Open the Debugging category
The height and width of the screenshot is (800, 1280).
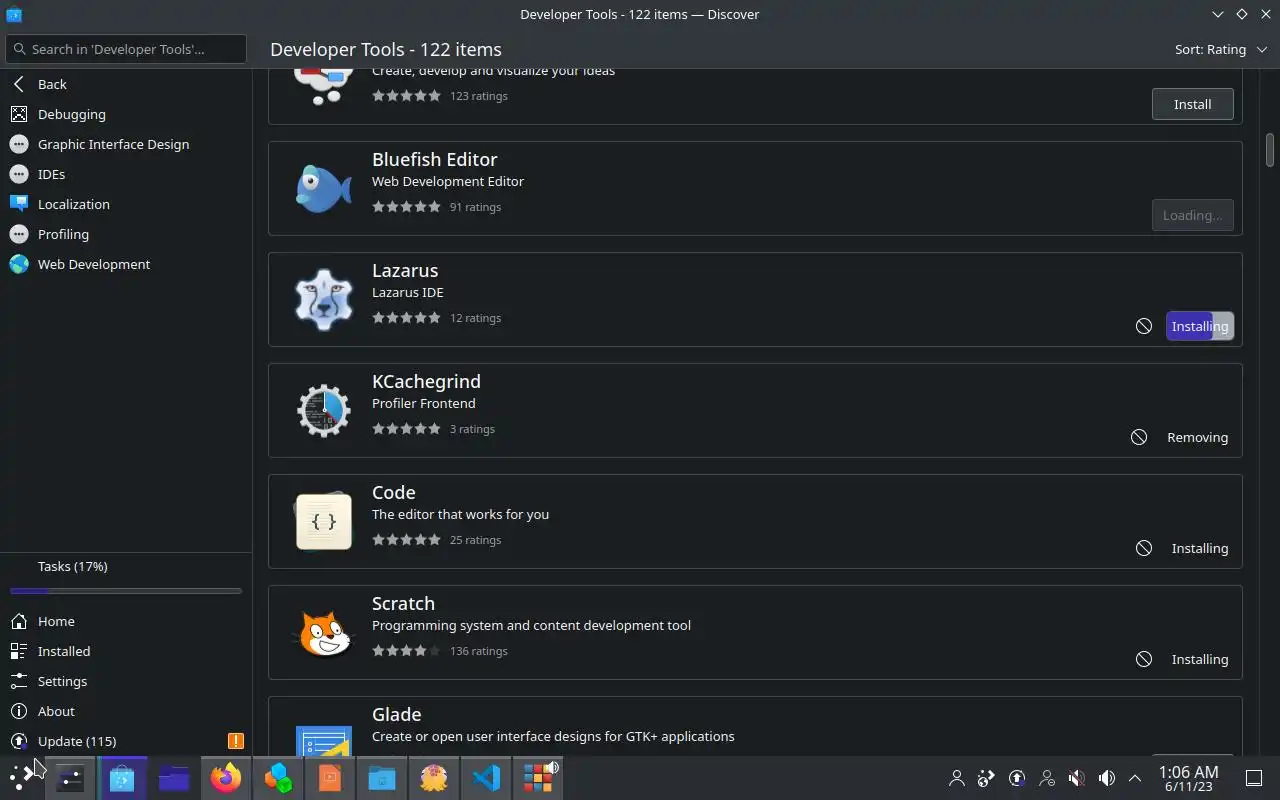126,114
